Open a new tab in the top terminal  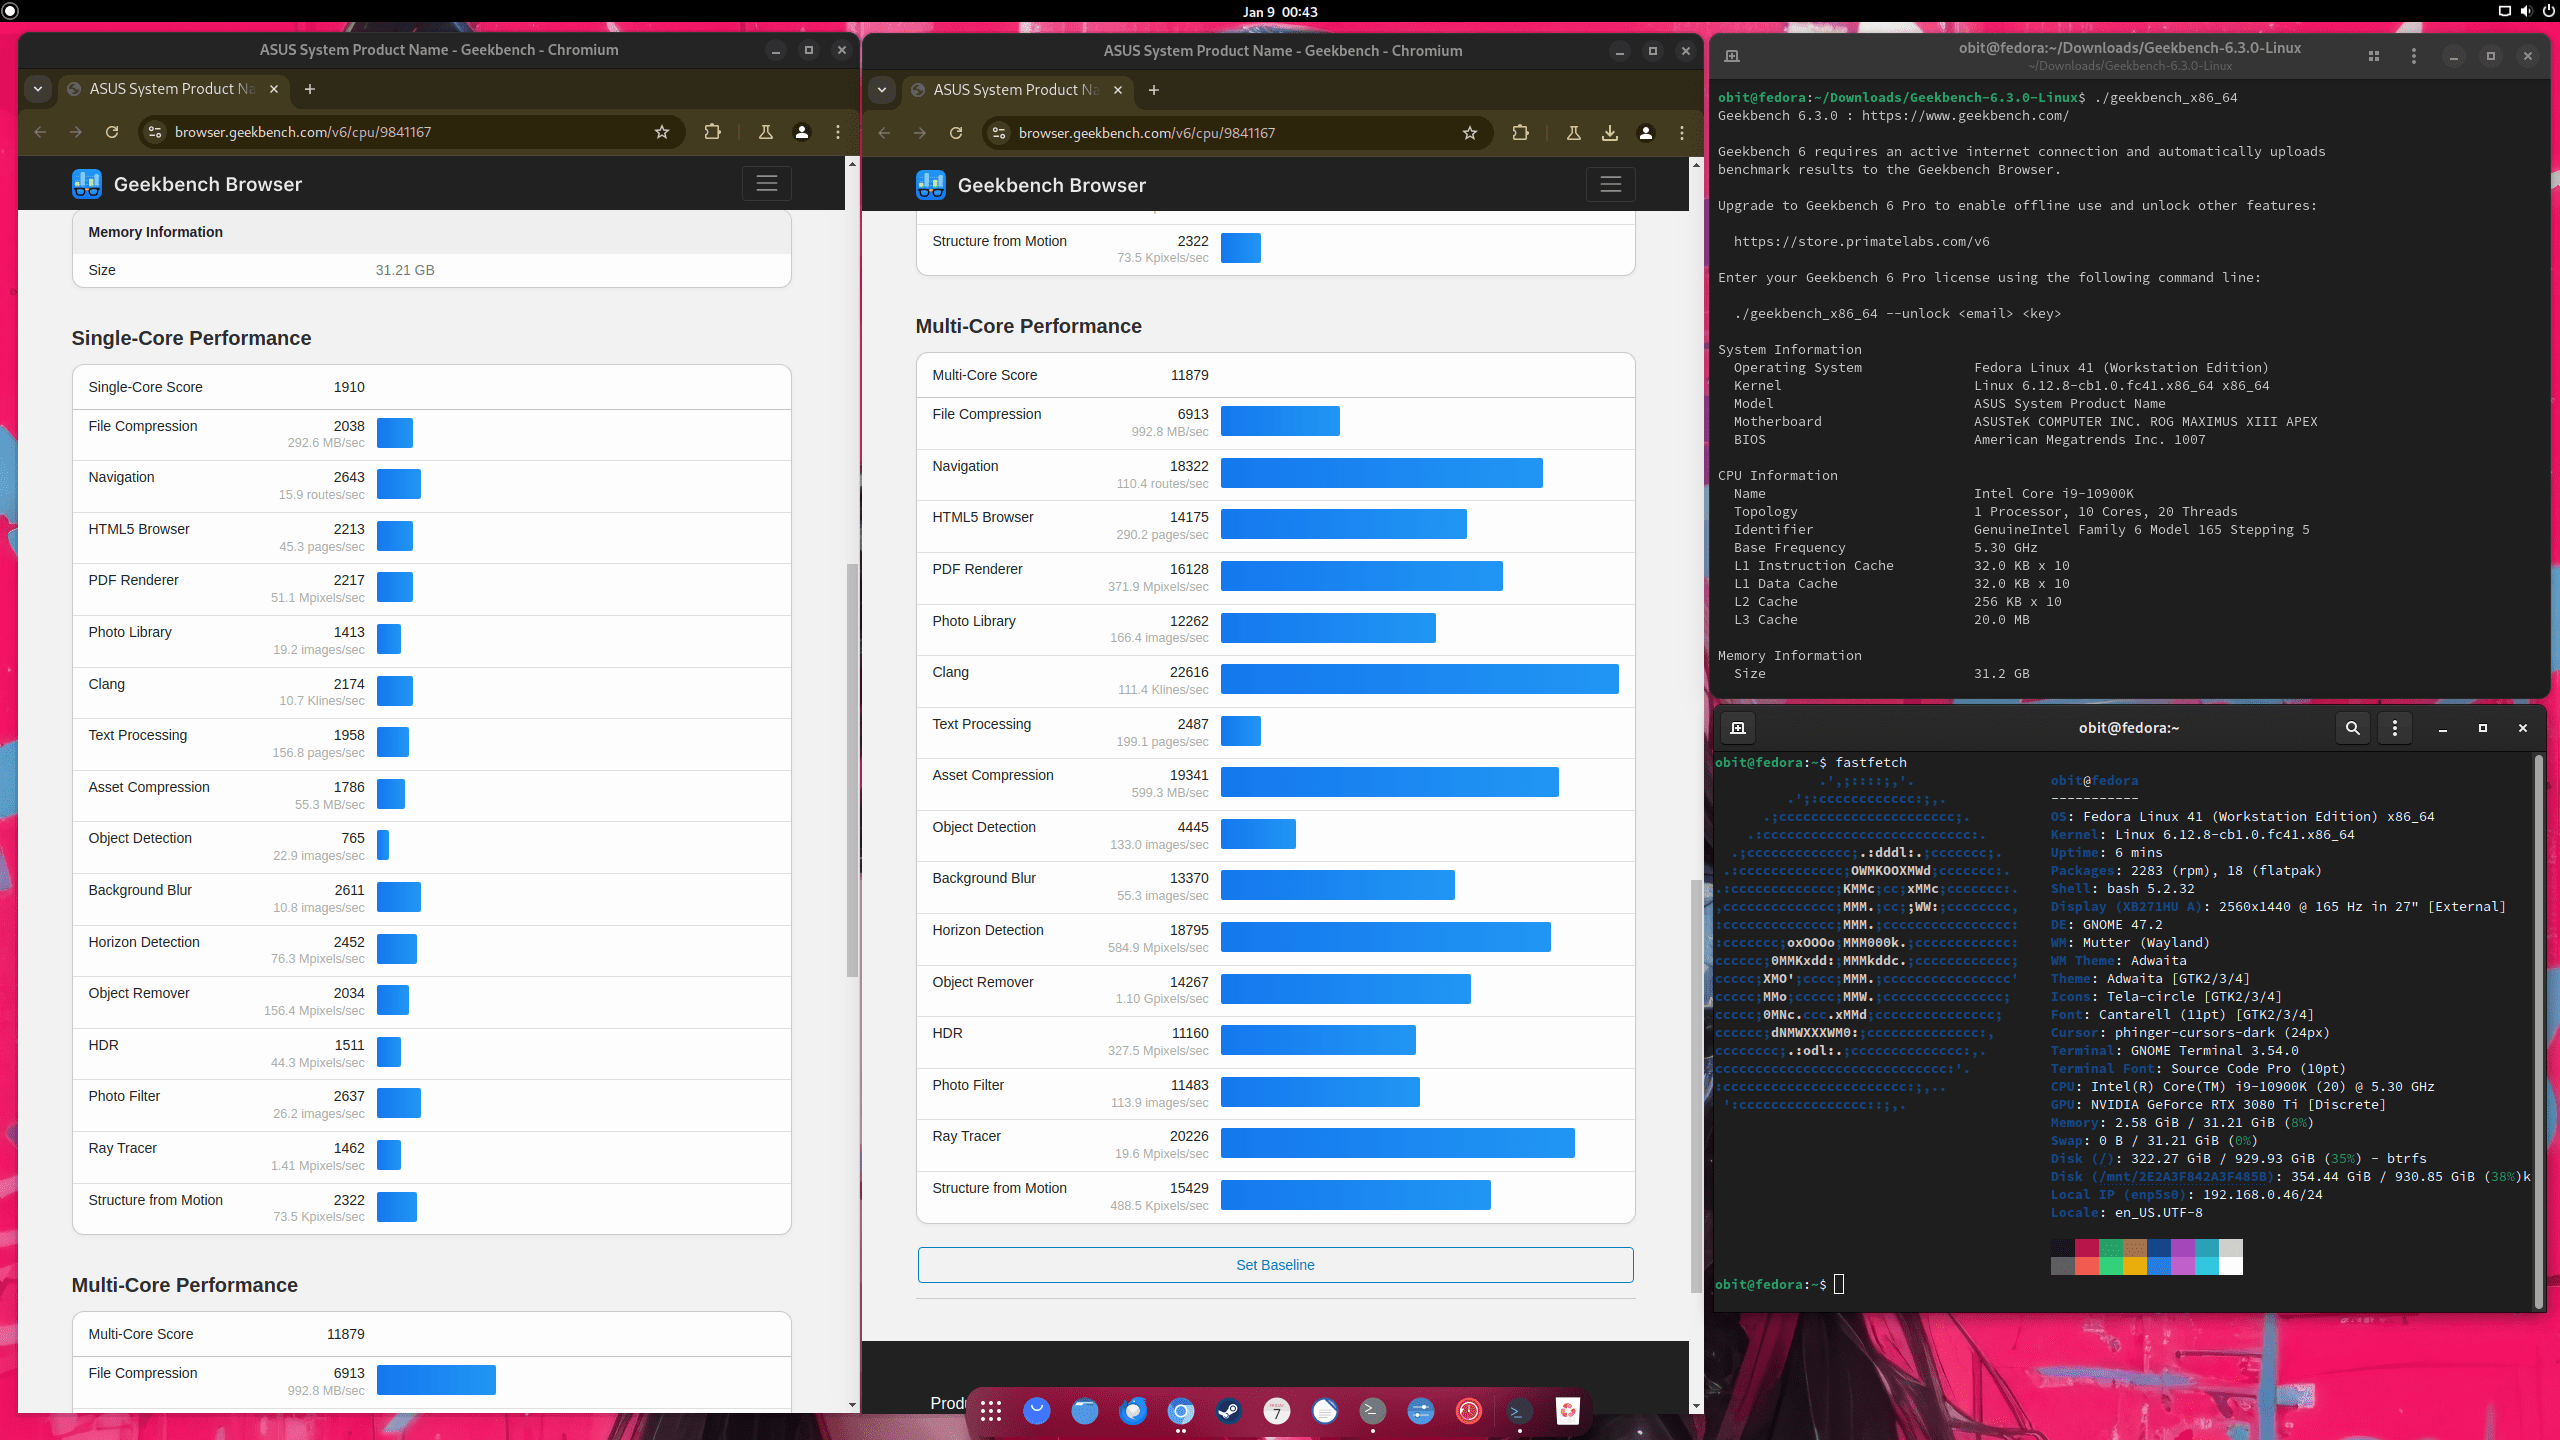[x=1732, y=56]
